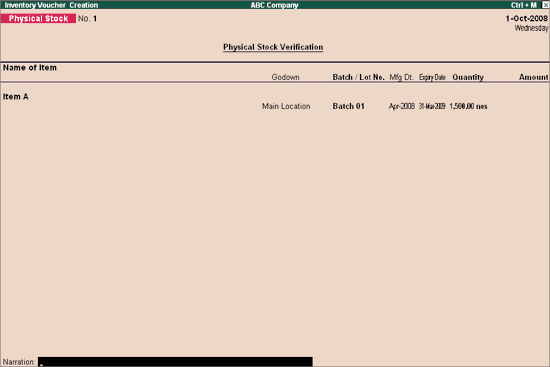Image resolution: width=550 pixels, height=367 pixels.
Task: Click the Amount column header
Action: pyautogui.click(x=533, y=77)
